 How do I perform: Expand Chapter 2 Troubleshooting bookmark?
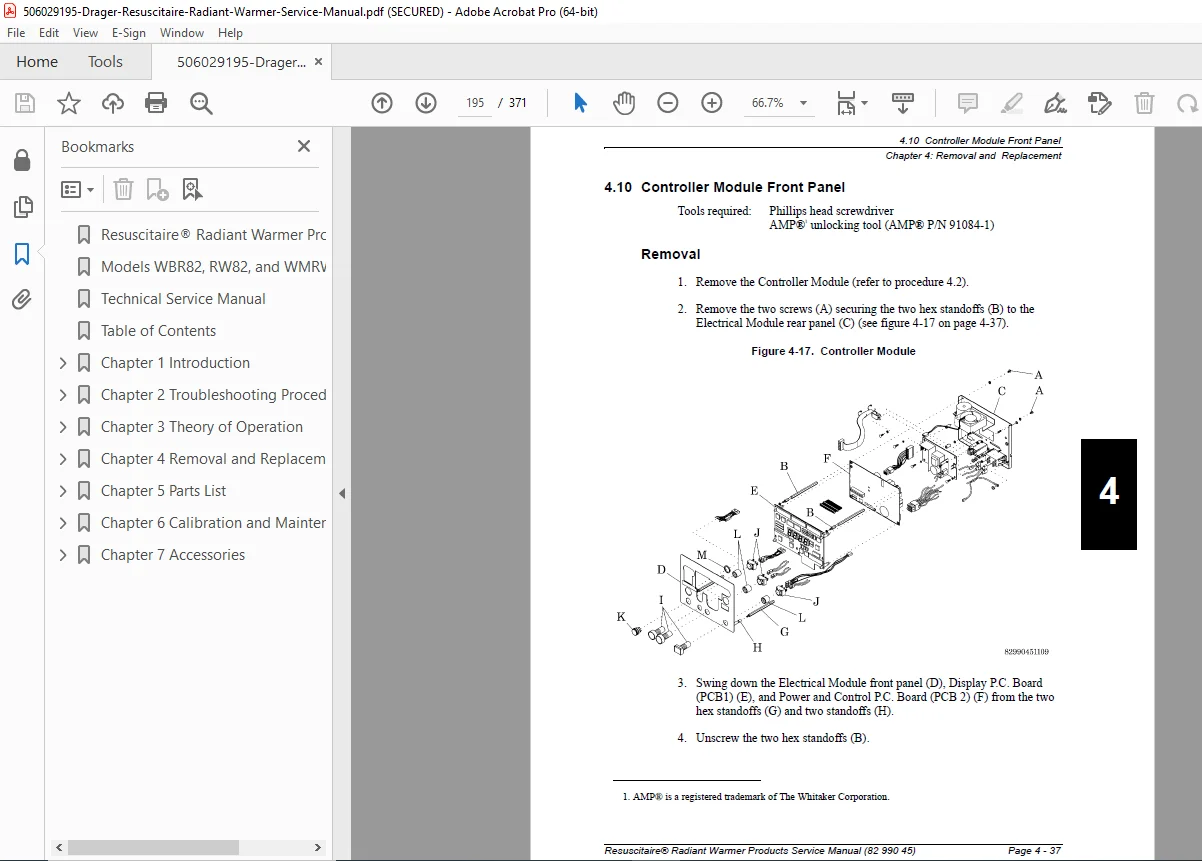pos(63,395)
